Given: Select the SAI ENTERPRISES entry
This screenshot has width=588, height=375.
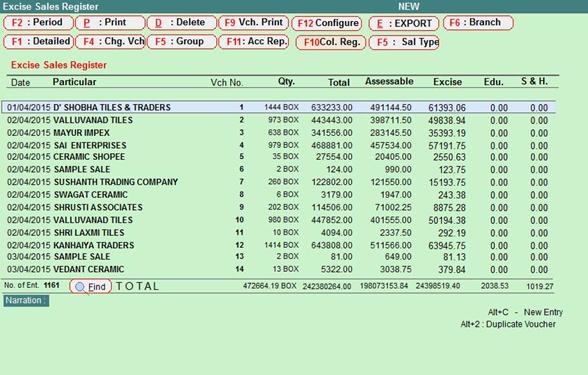Looking at the screenshot, I should click(279, 145).
